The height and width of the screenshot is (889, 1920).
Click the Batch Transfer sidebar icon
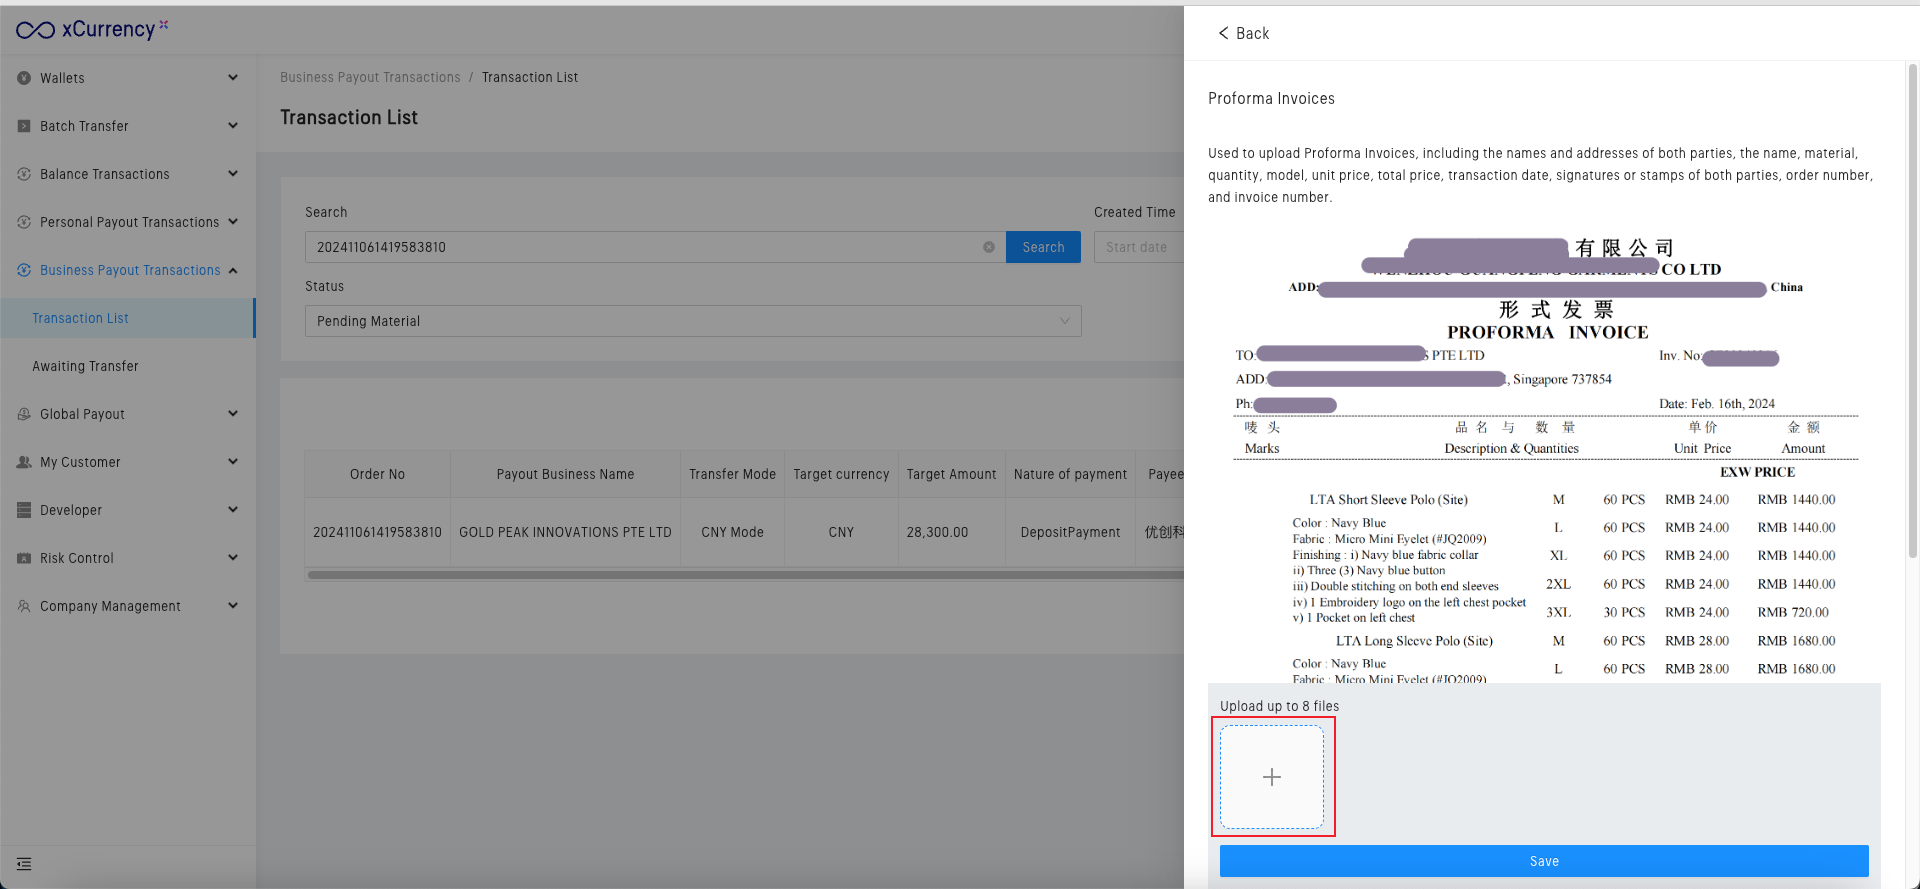(24, 126)
